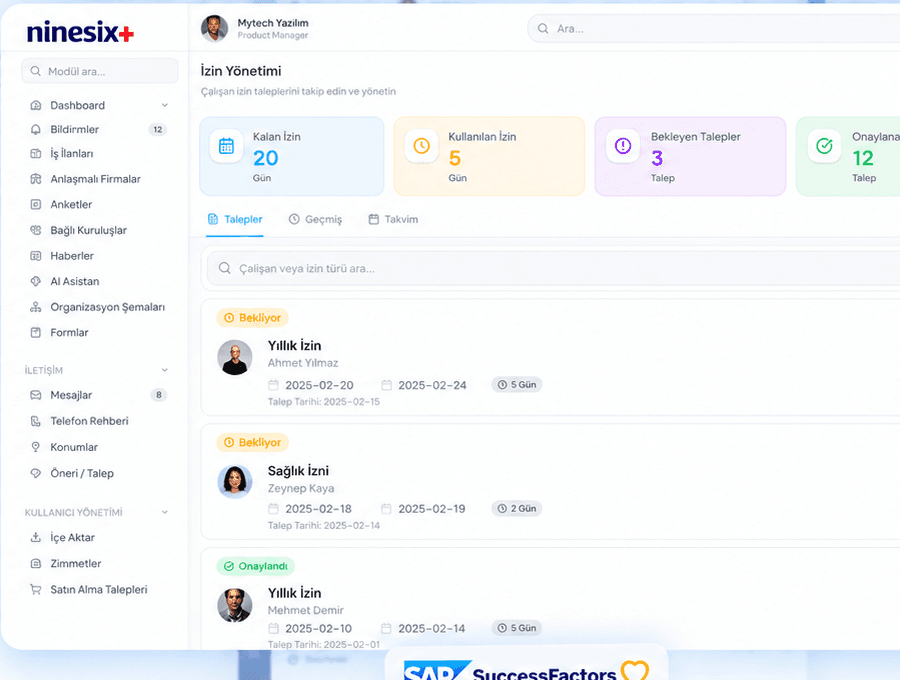Click the Mesajlar count badge 8

click(x=159, y=395)
